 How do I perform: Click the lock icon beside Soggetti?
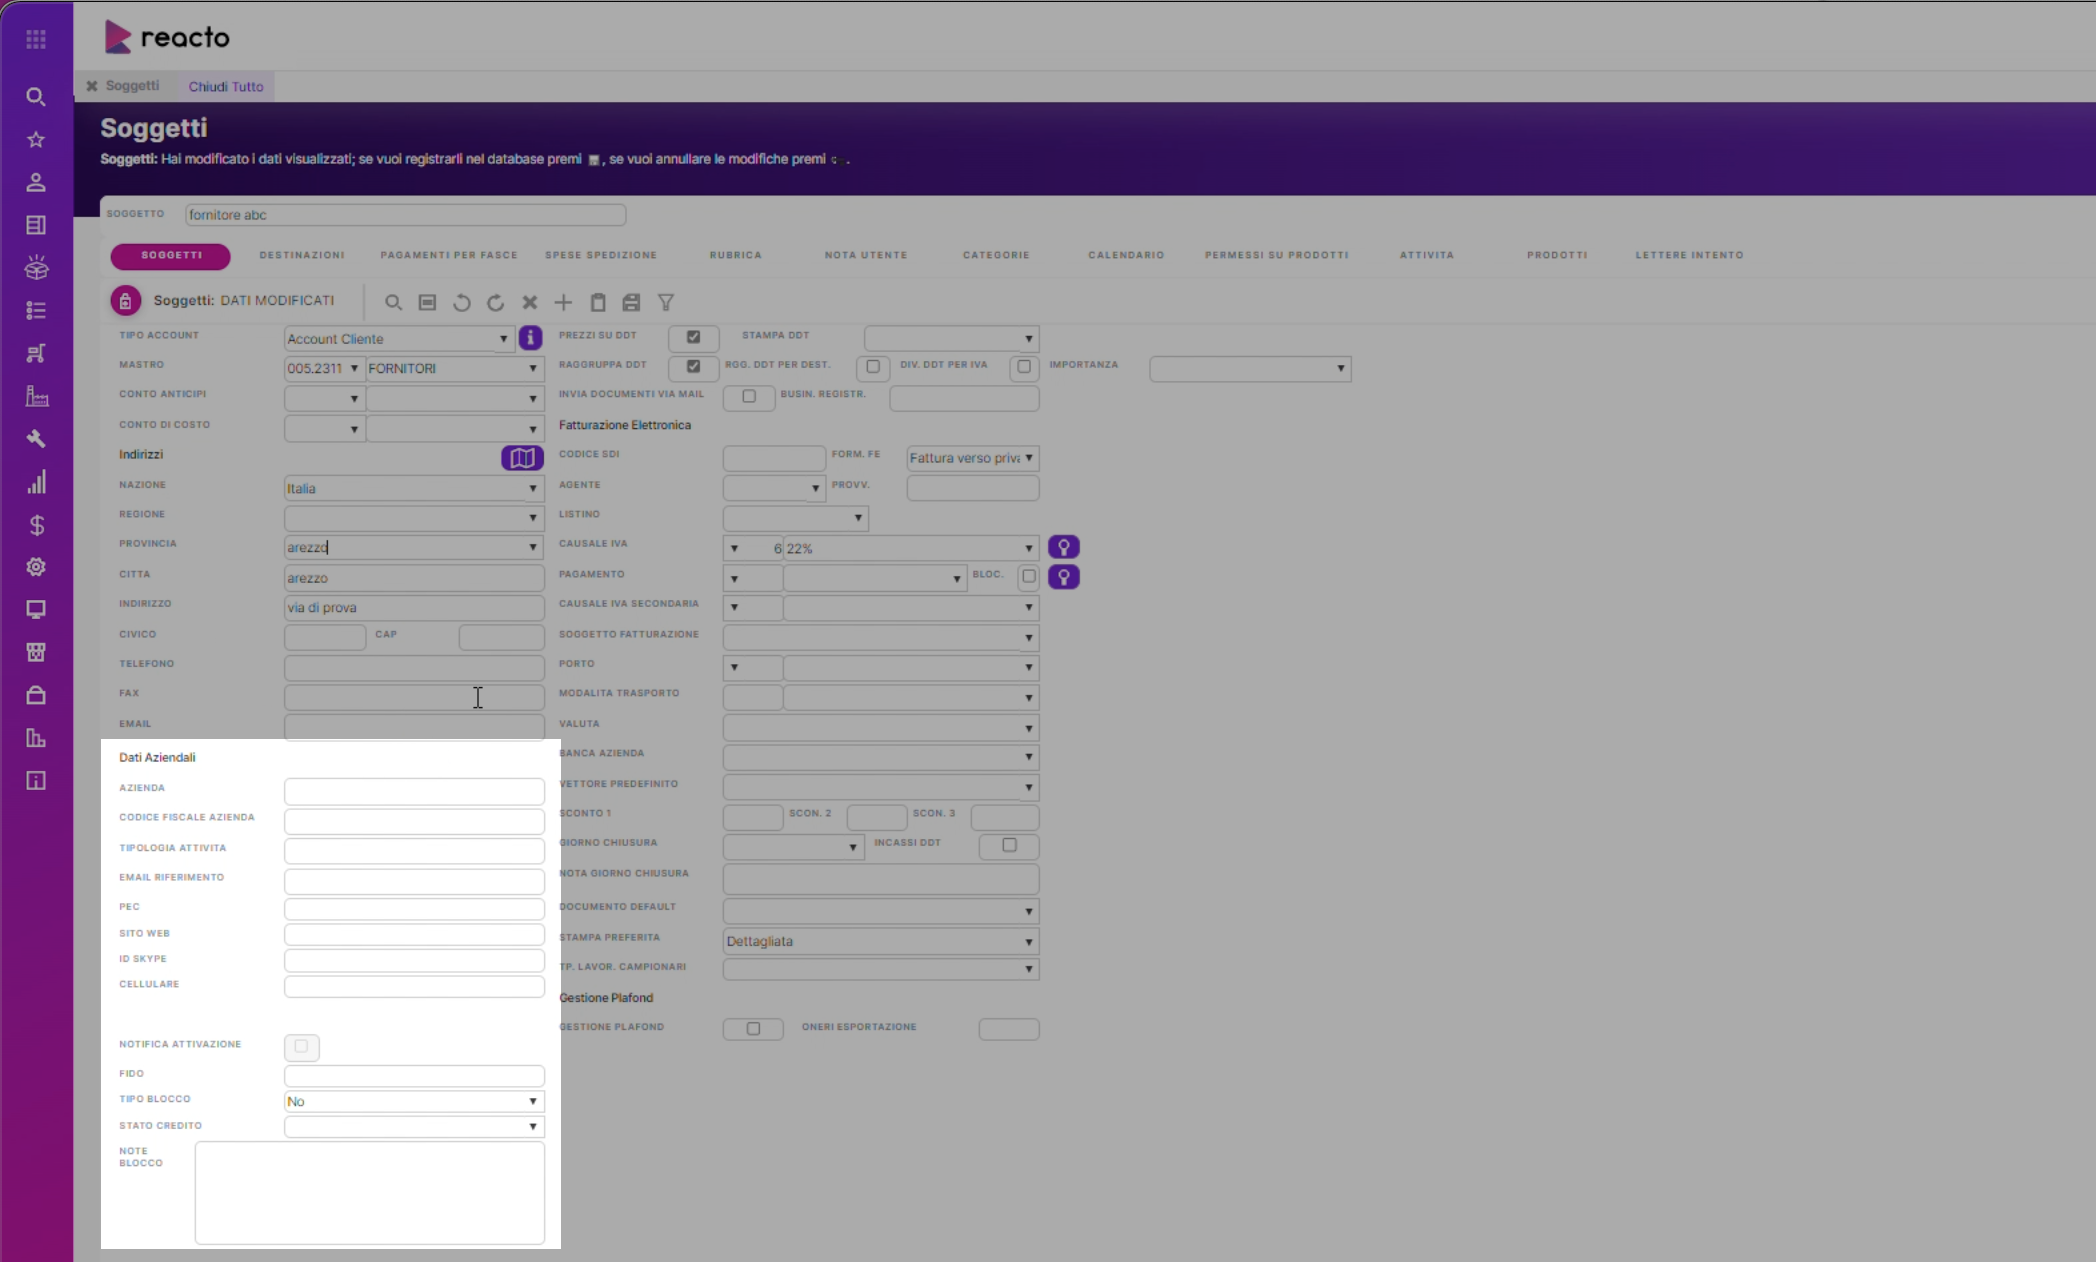[125, 300]
